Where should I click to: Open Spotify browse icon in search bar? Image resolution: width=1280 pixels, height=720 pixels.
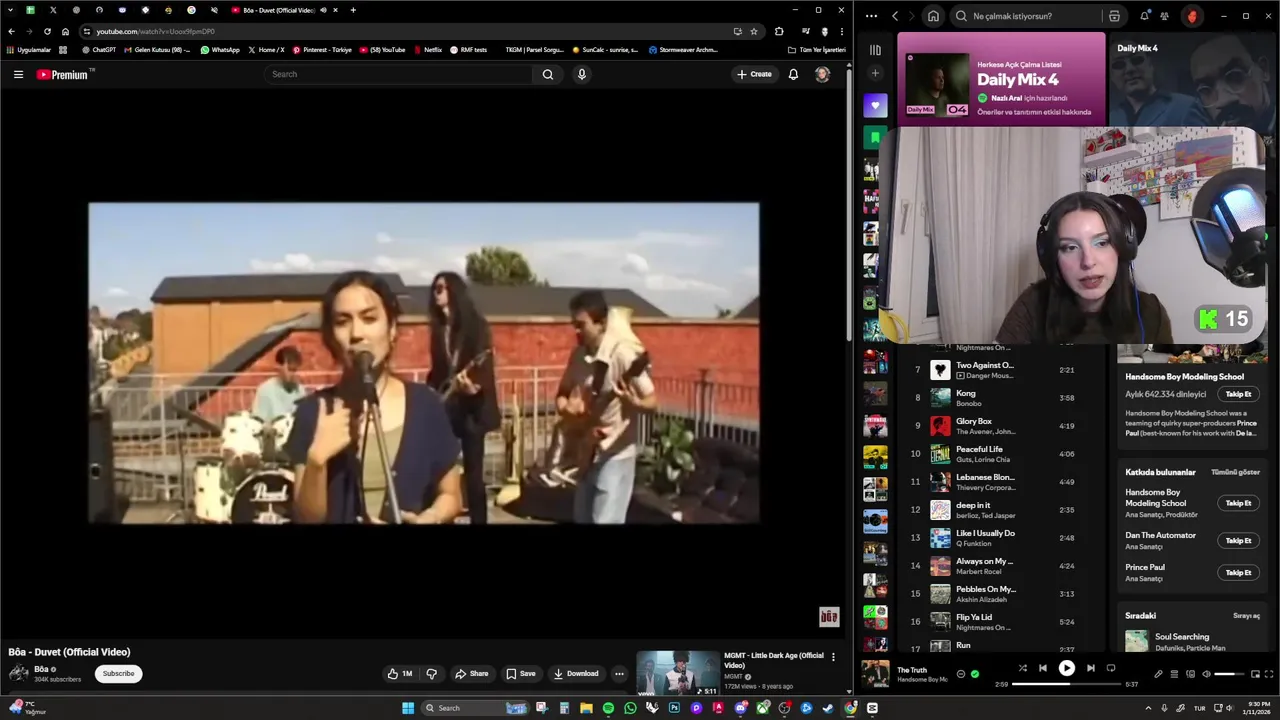pos(1114,16)
